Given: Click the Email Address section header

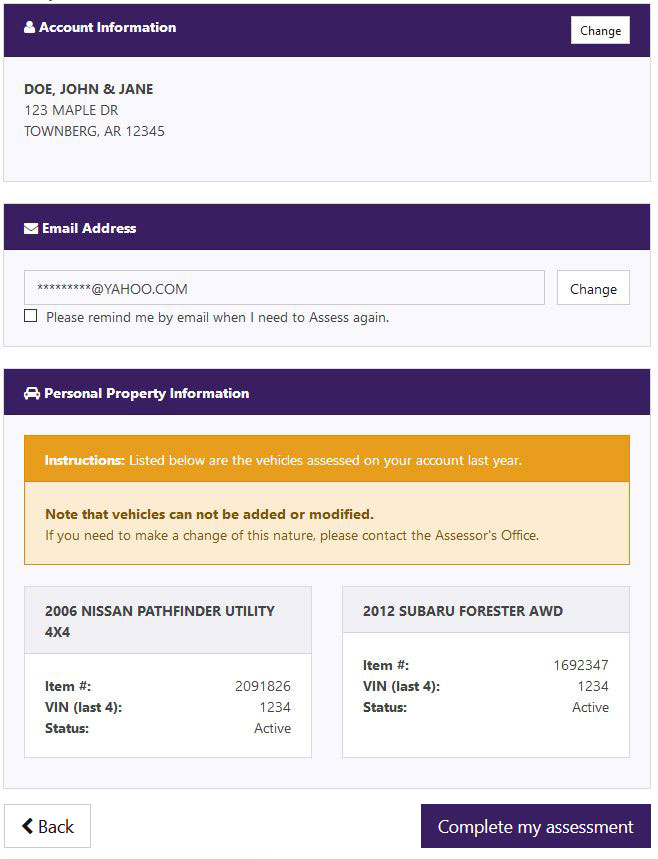Looking at the screenshot, I should coord(327,227).
